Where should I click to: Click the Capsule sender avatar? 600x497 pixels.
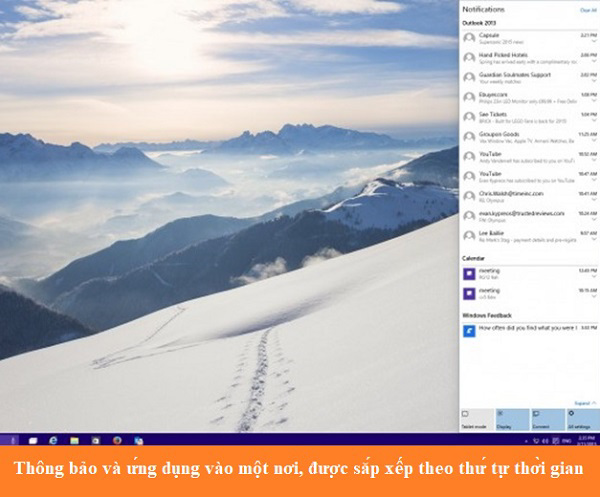(469, 38)
